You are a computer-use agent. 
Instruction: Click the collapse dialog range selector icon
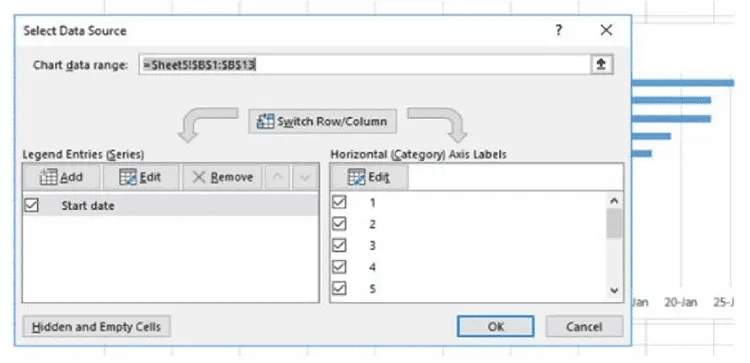click(x=601, y=65)
